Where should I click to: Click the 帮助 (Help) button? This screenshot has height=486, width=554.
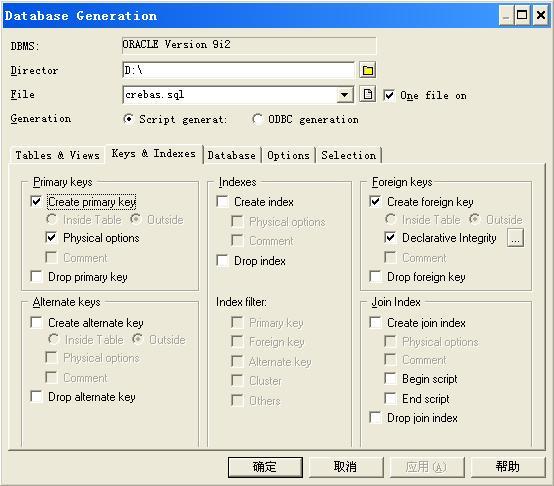click(x=508, y=467)
